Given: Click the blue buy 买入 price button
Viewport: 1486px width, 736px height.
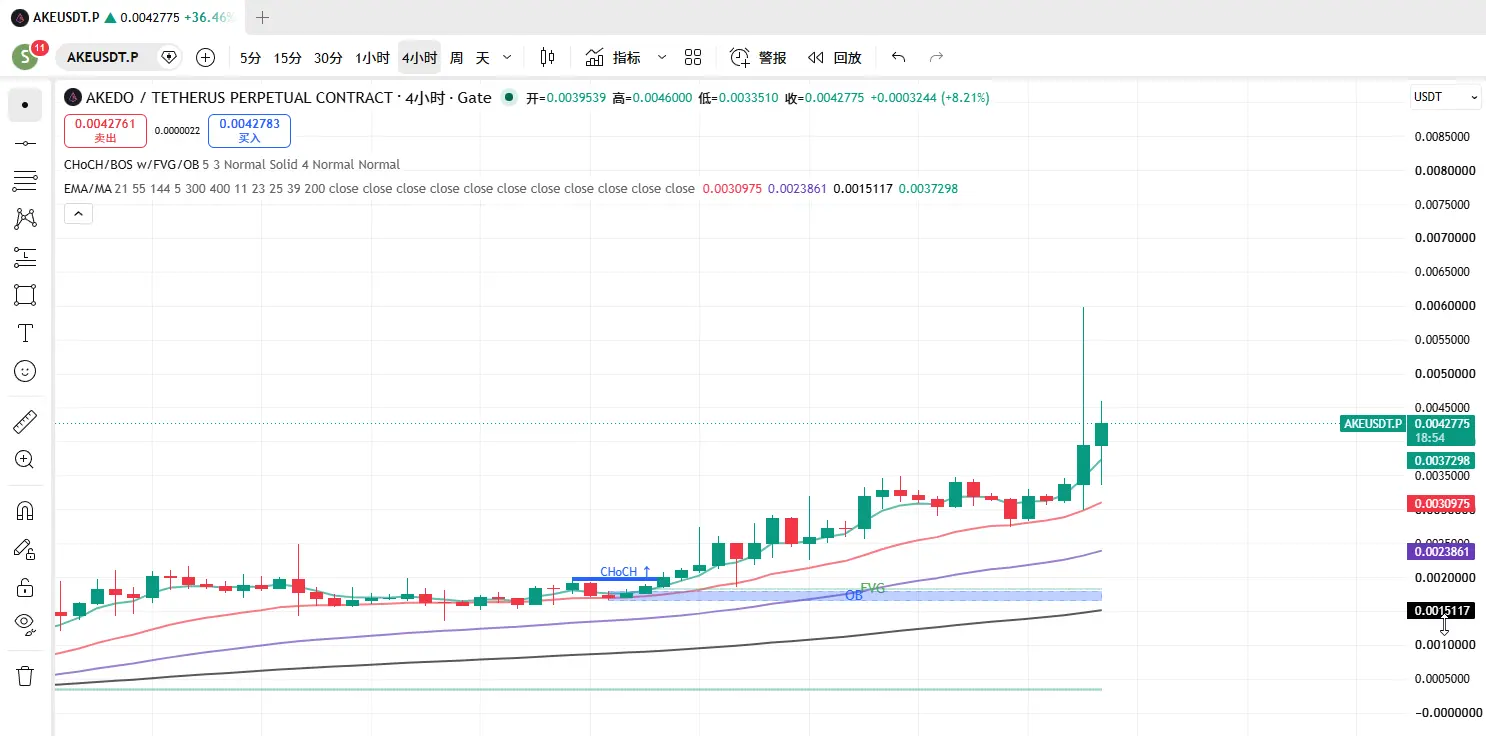Looking at the screenshot, I should click(x=249, y=131).
